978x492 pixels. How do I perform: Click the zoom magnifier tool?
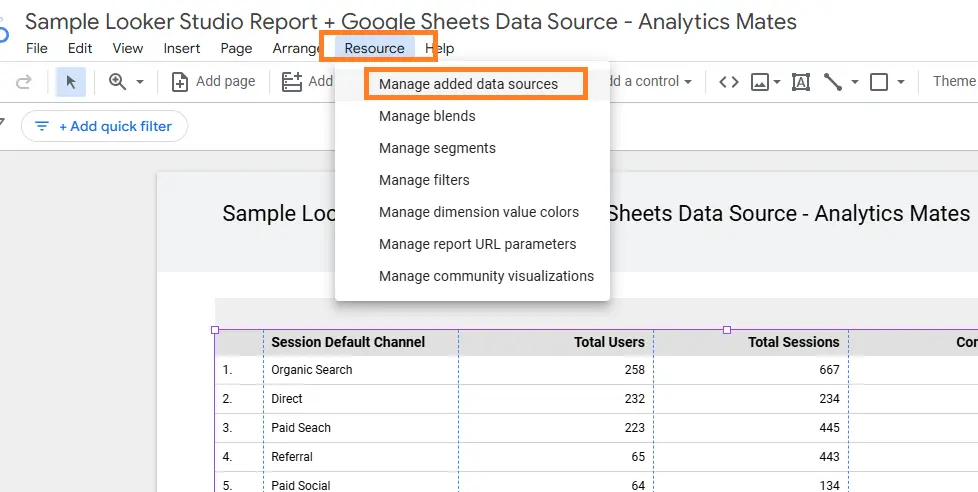(x=118, y=82)
